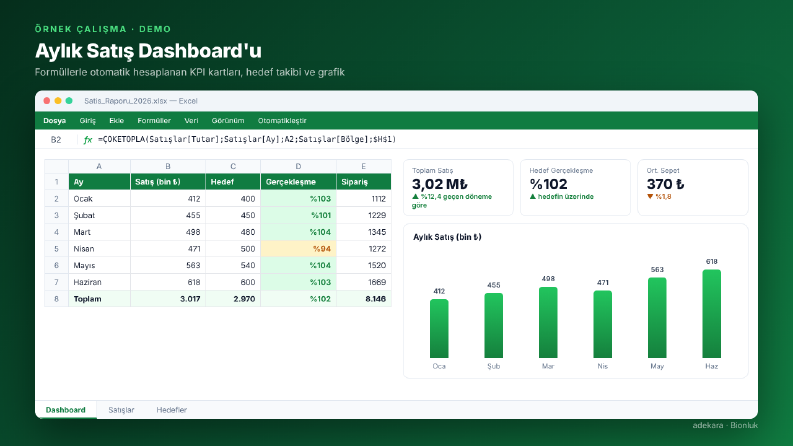Click the 'Mayıs' cell
The image size is (793, 446).
tap(99, 265)
